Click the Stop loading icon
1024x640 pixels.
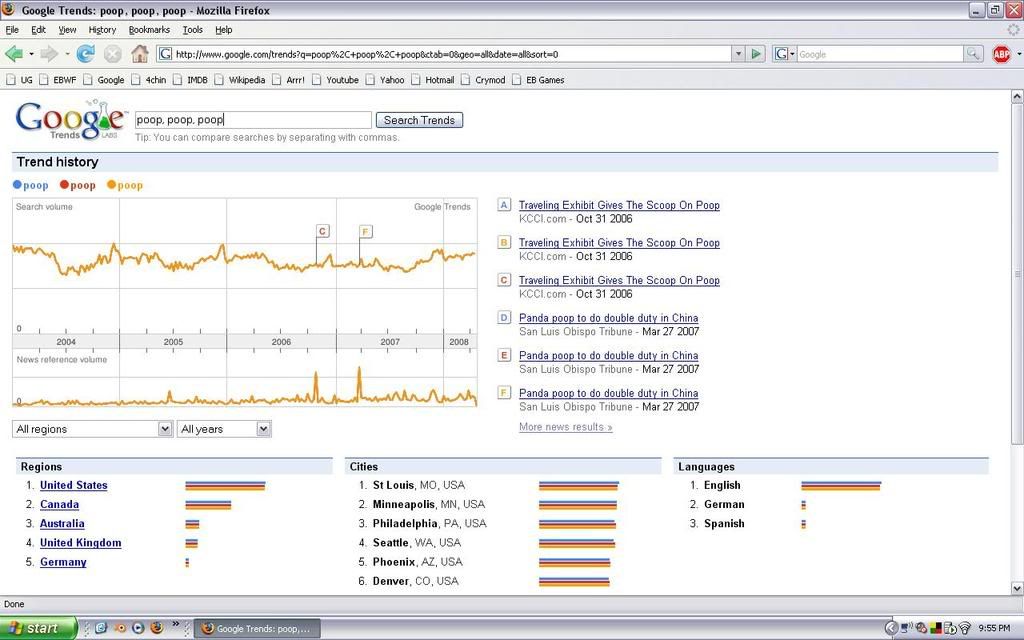[112, 54]
